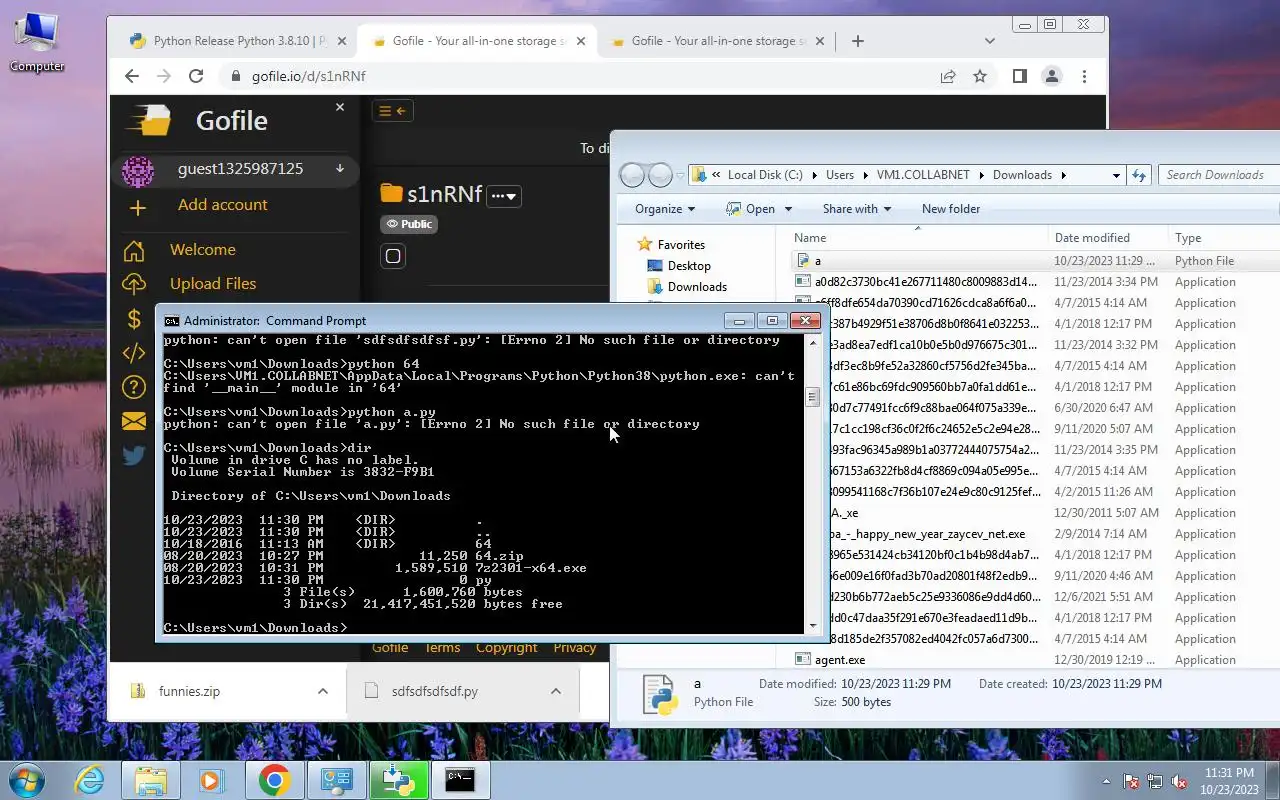Screen dimensions: 1280x800
Task: Click the Public visibility badge
Action: point(409,224)
